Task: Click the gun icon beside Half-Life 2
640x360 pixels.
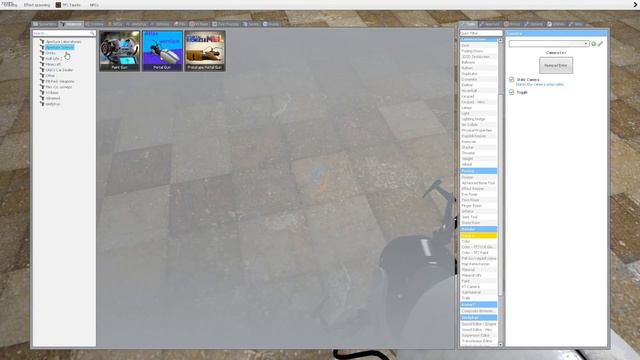Action: 42,59
